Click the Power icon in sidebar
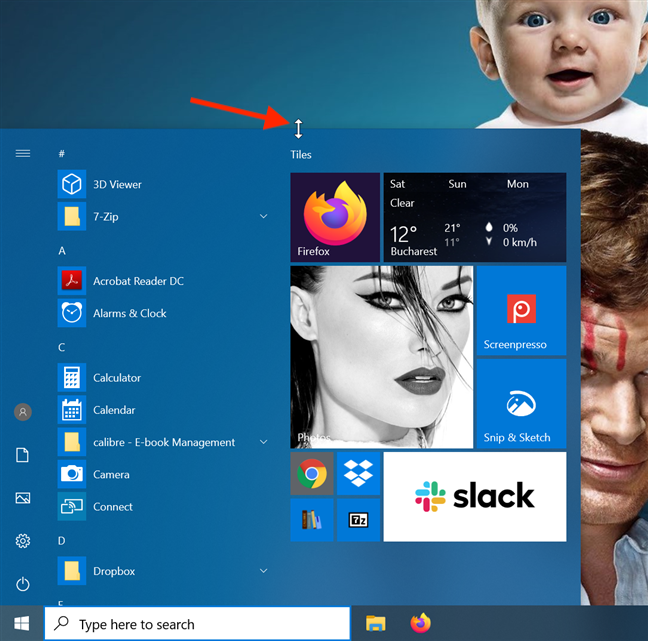This screenshot has width=648, height=641. pos(23,584)
